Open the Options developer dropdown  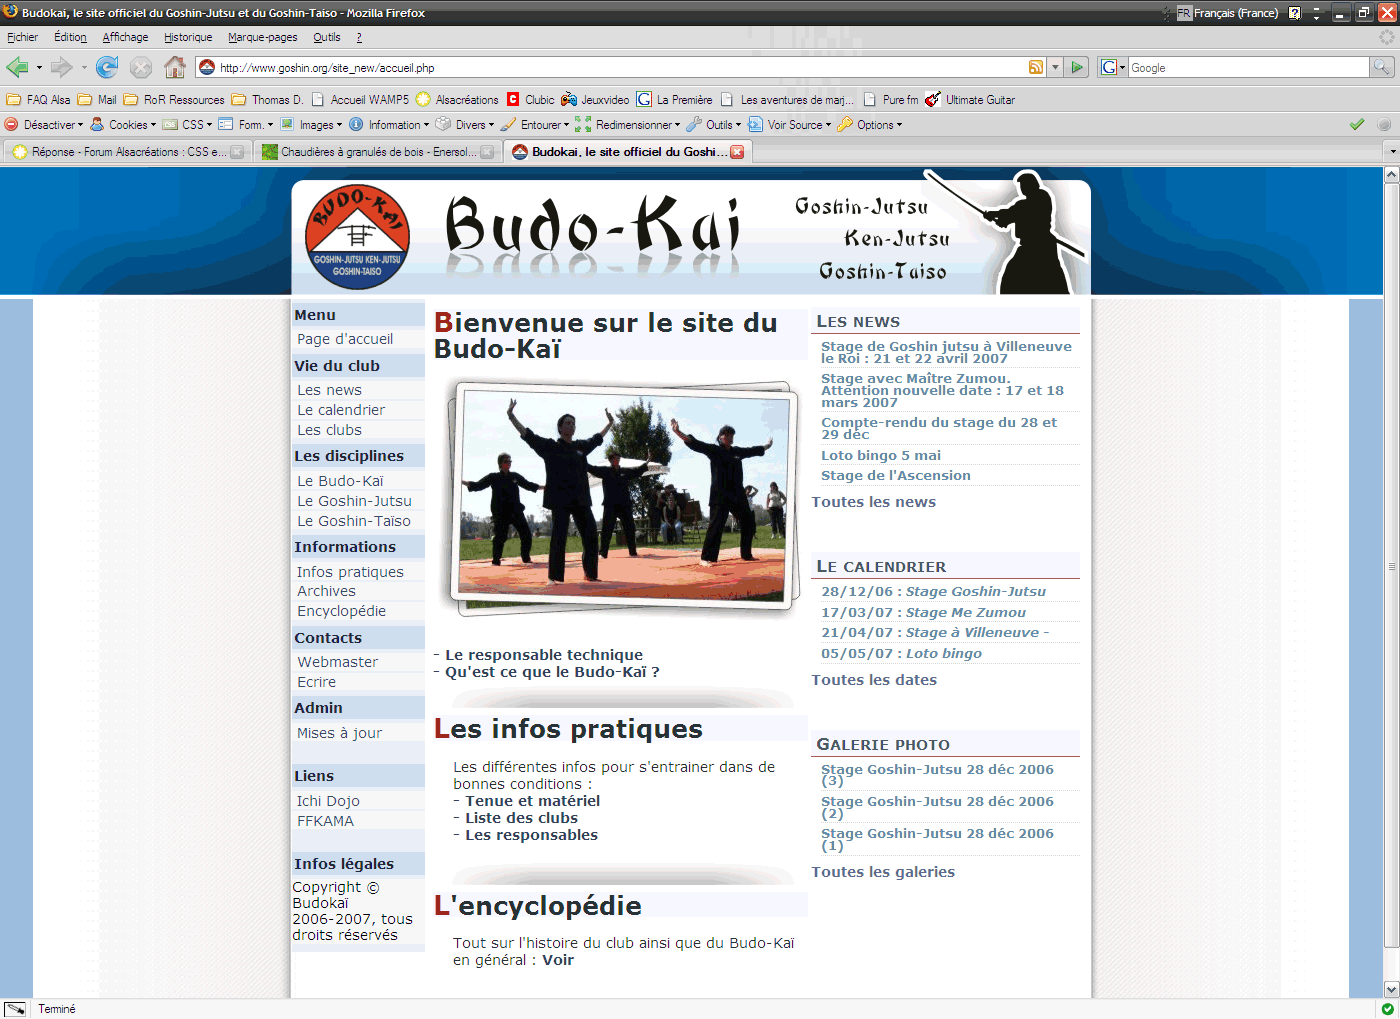[x=870, y=124]
